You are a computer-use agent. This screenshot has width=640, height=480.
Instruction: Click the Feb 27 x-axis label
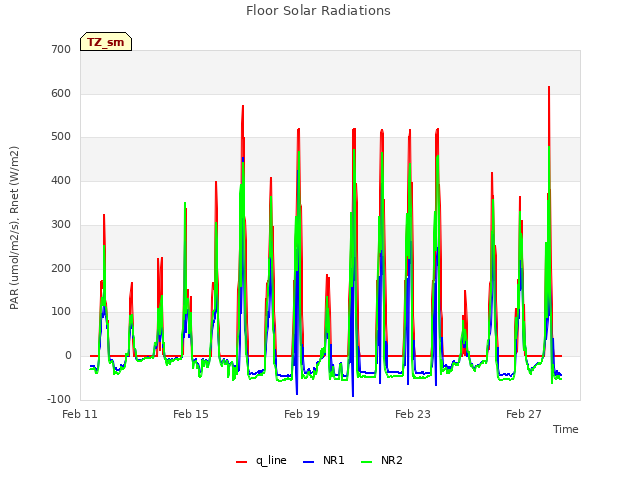pos(524,414)
